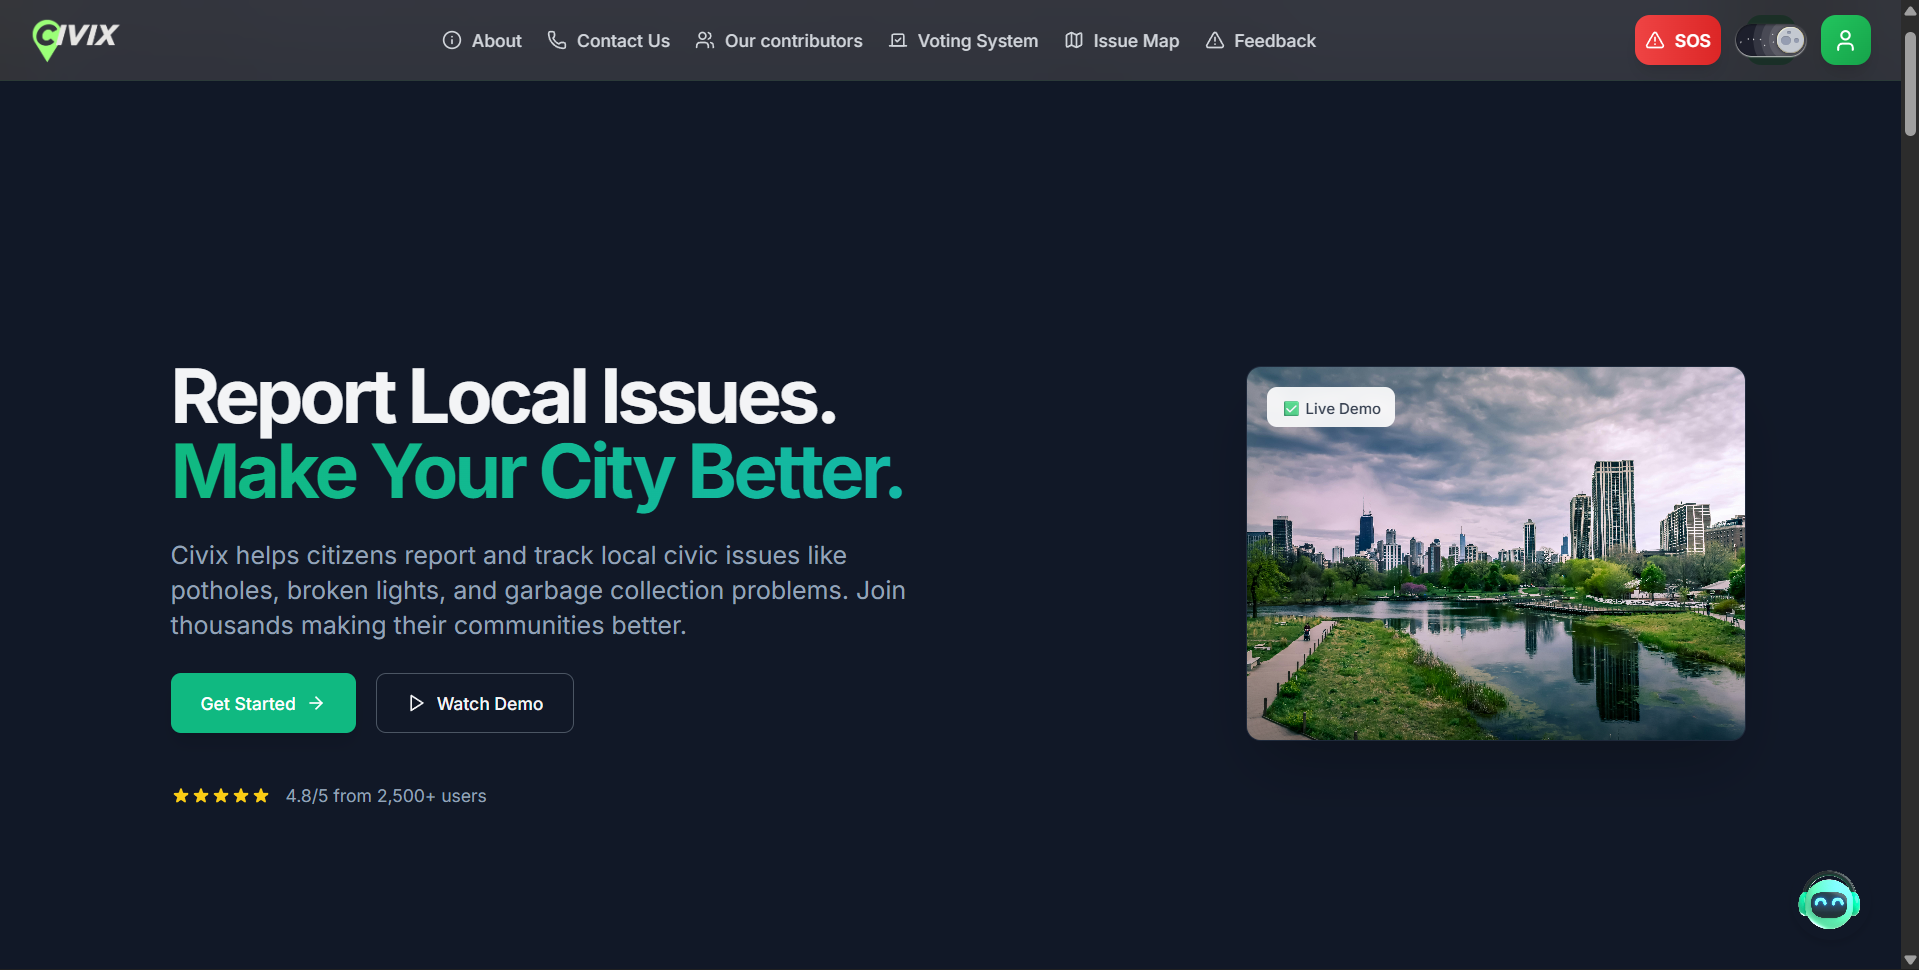This screenshot has width=1919, height=970.
Task: Click the five-star rating
Action: pyautogui.click(x=221, y=796)
